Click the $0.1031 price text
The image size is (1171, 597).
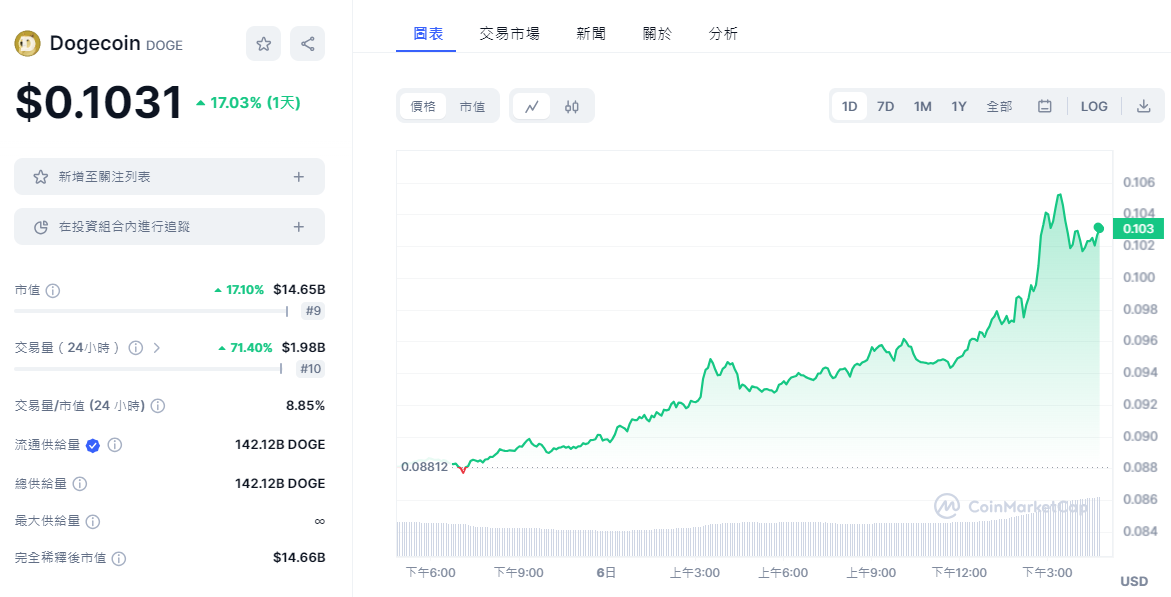[x=99, y=102]
